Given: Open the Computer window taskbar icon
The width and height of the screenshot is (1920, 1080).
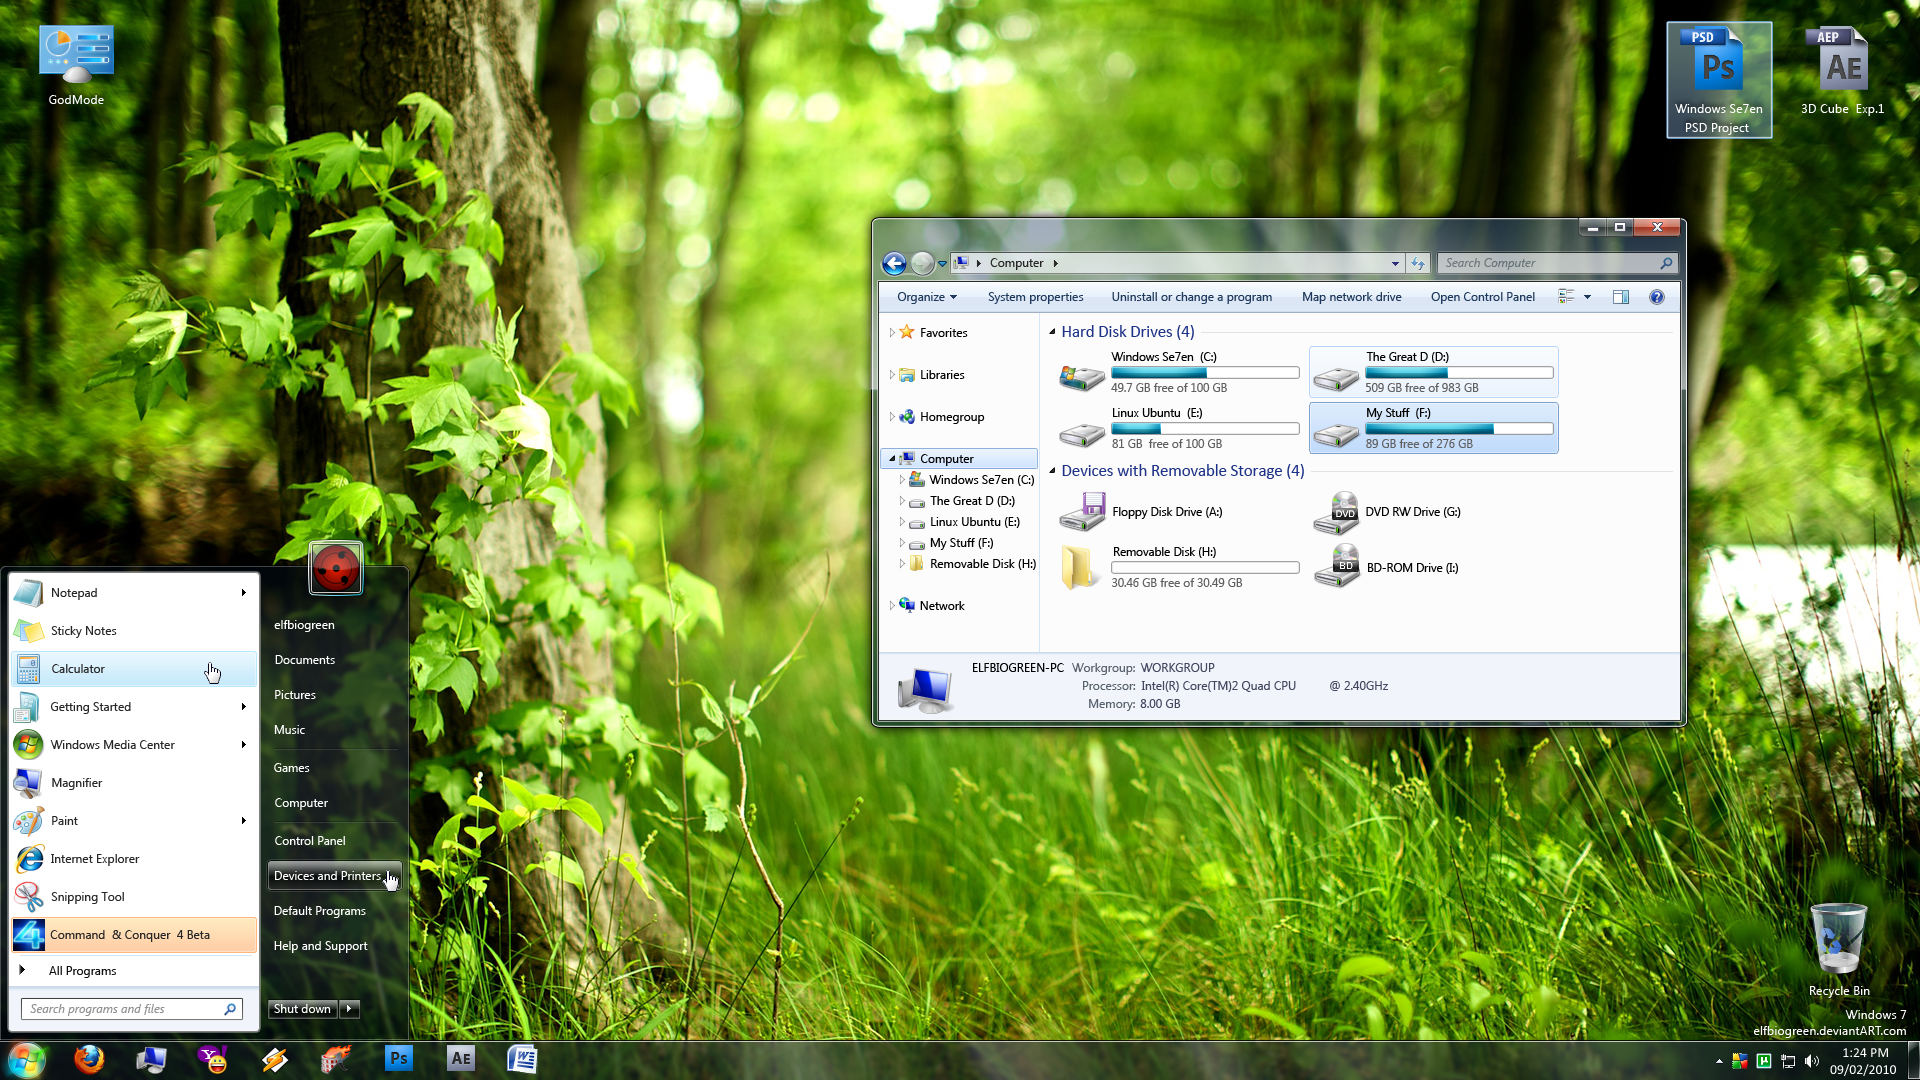Looking at the screenshot, I should tap(151, 1059).
